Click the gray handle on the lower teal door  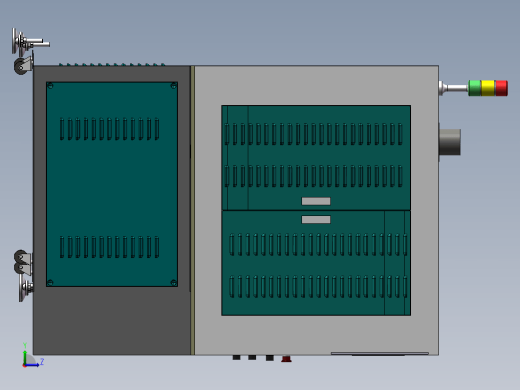pos(316,219)
